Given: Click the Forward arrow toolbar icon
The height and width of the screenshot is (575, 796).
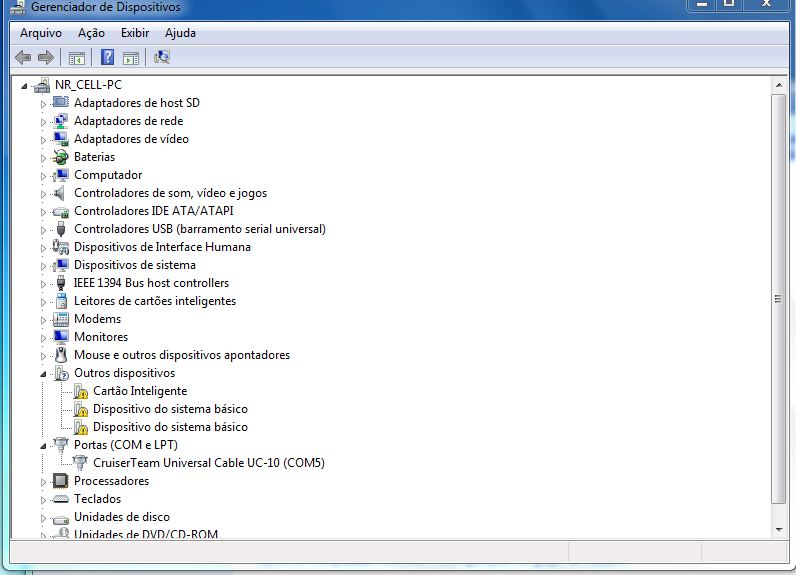Looking at the screenshot, I should (46, 57).
